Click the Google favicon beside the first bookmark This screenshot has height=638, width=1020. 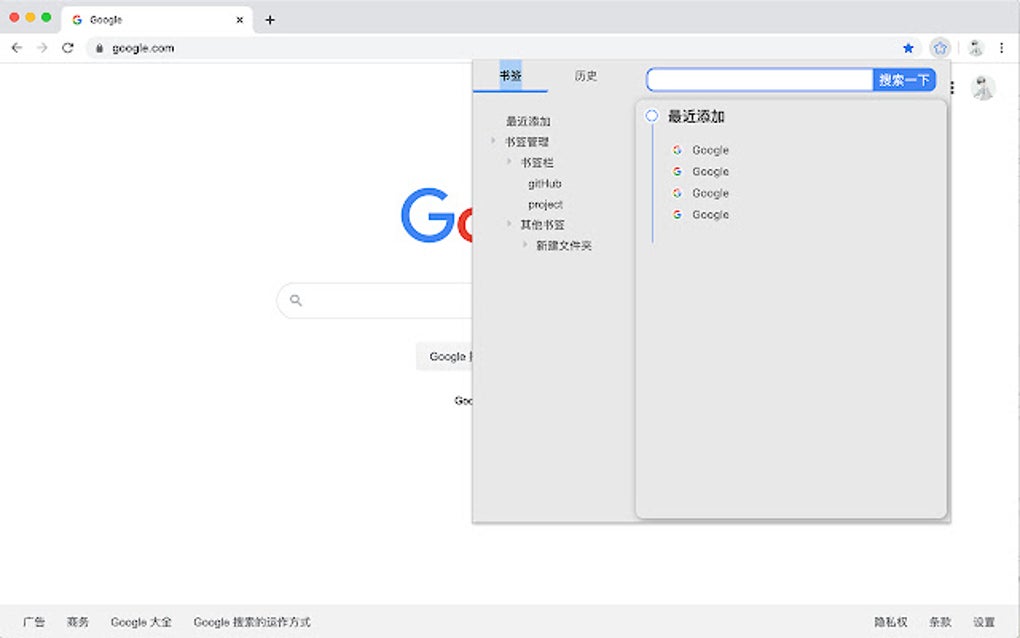coord(677,149)
